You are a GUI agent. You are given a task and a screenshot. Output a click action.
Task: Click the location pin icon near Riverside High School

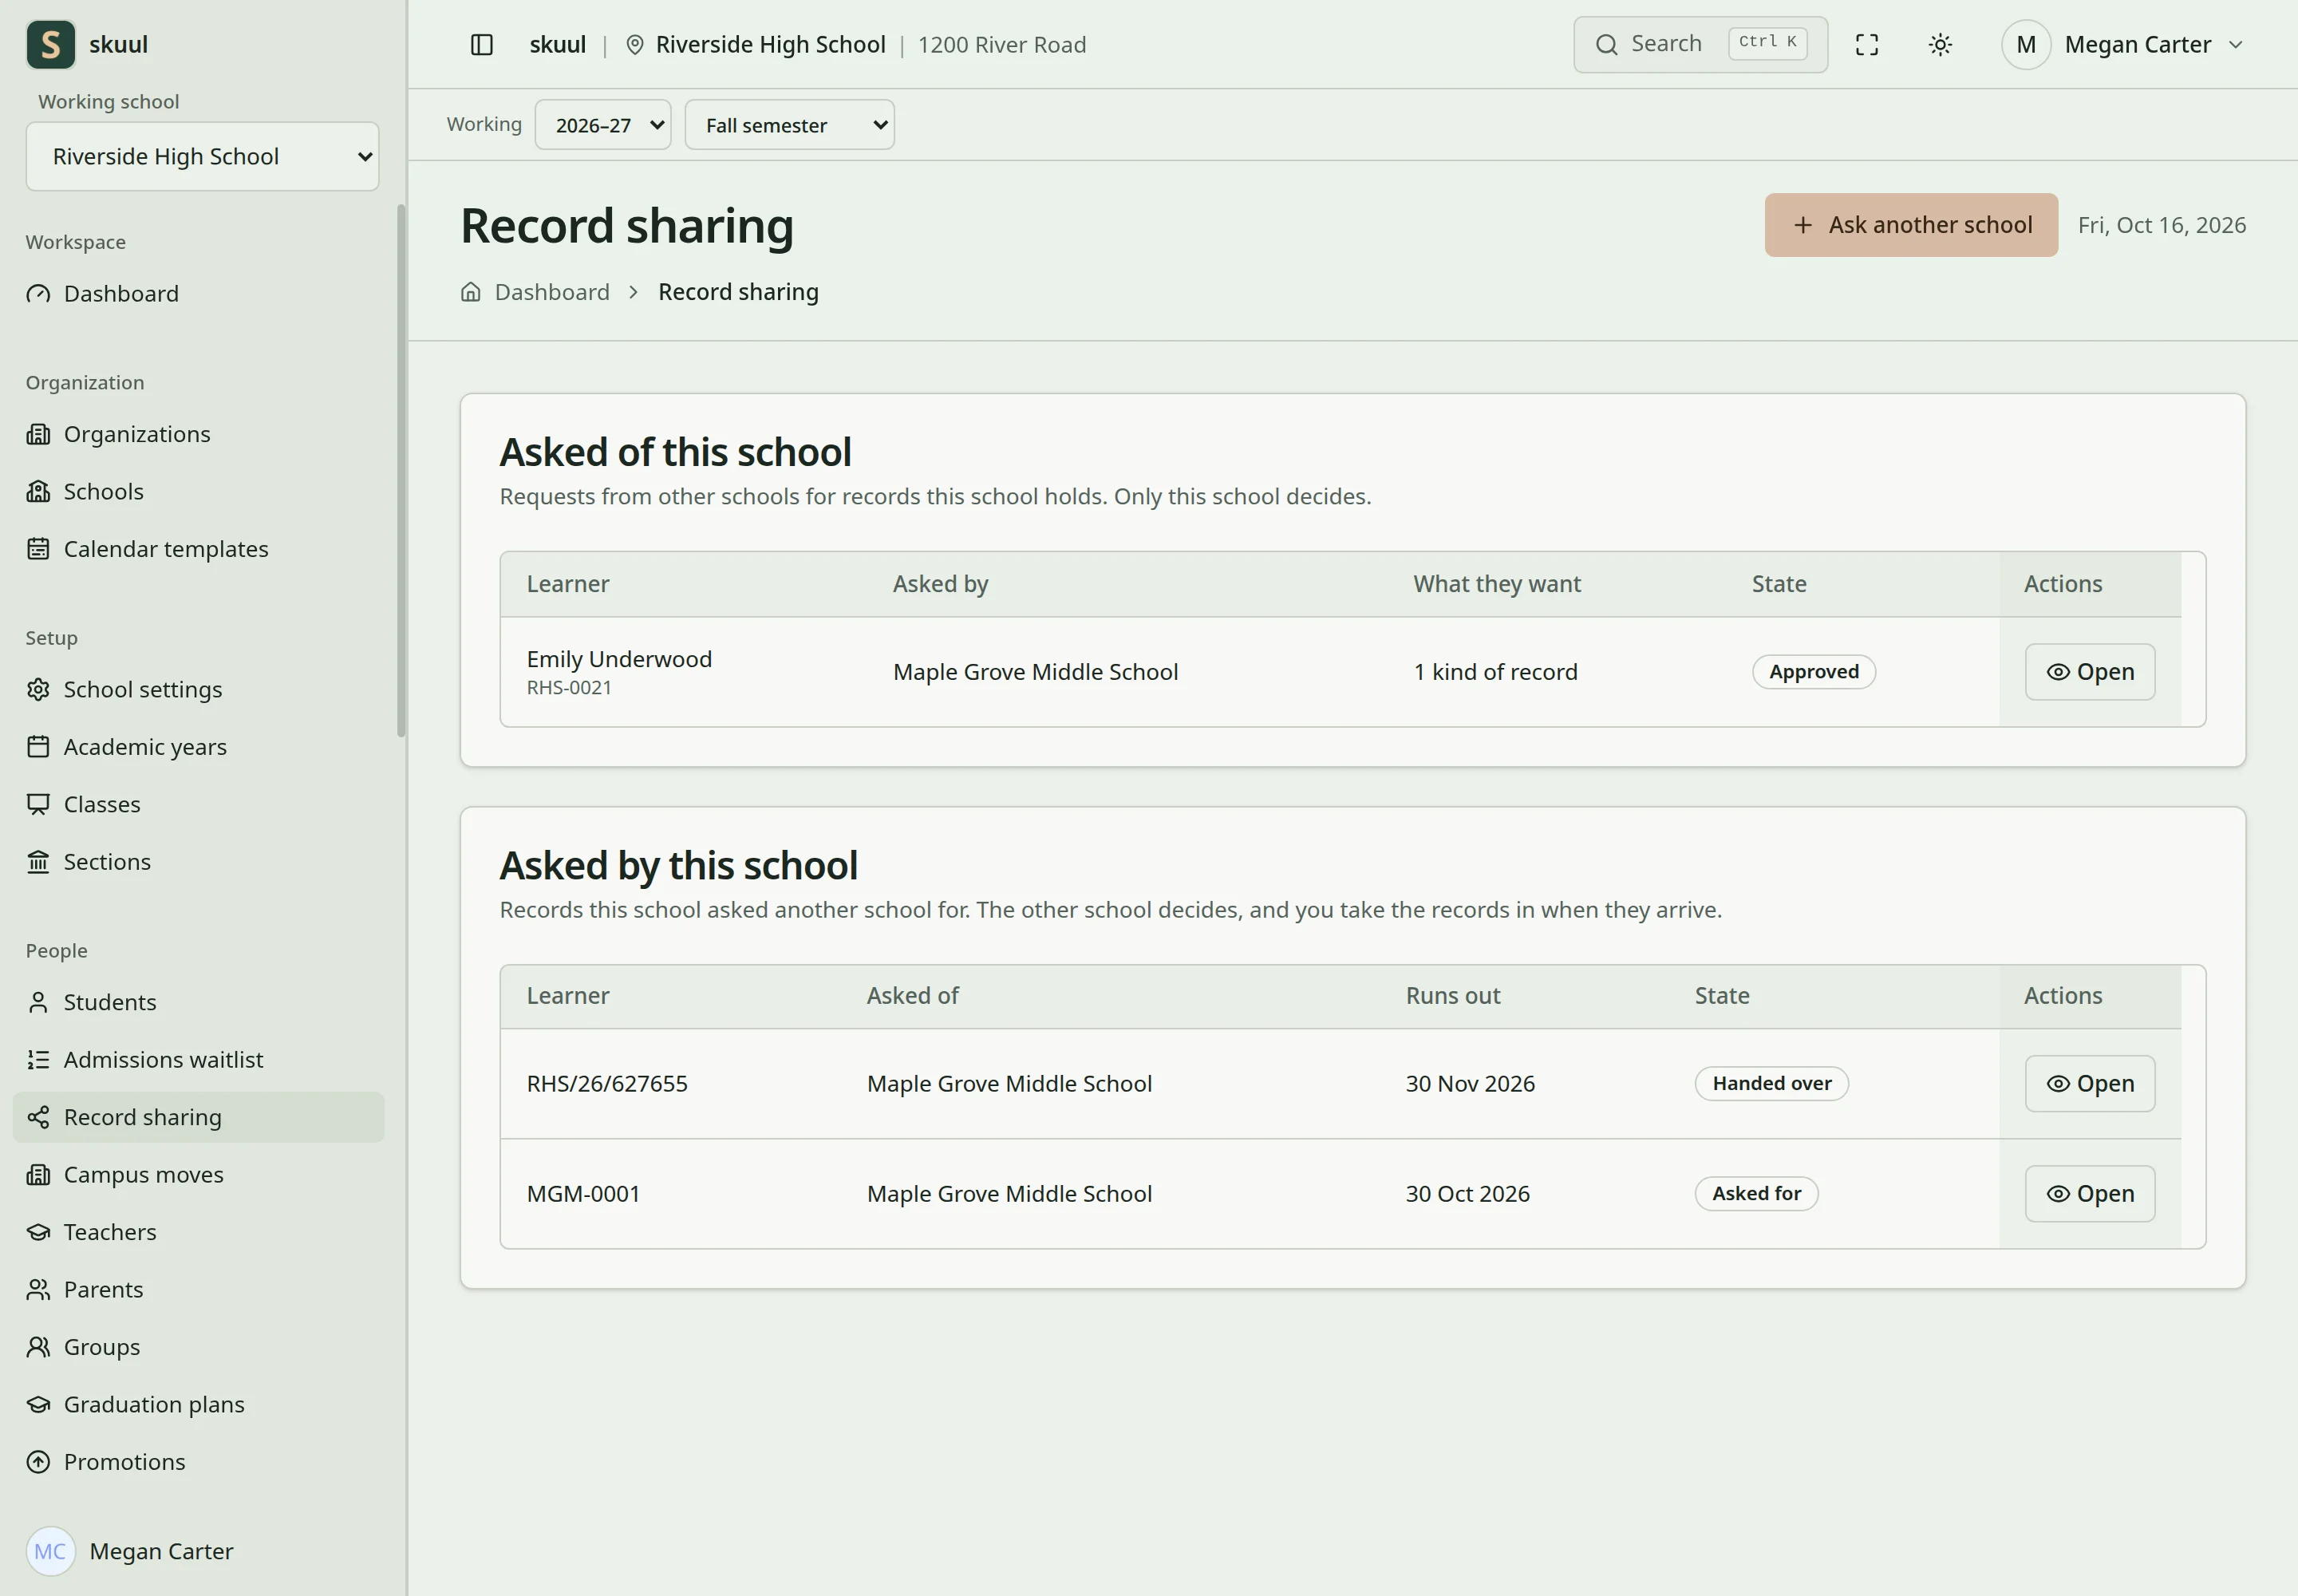point(634,45)
